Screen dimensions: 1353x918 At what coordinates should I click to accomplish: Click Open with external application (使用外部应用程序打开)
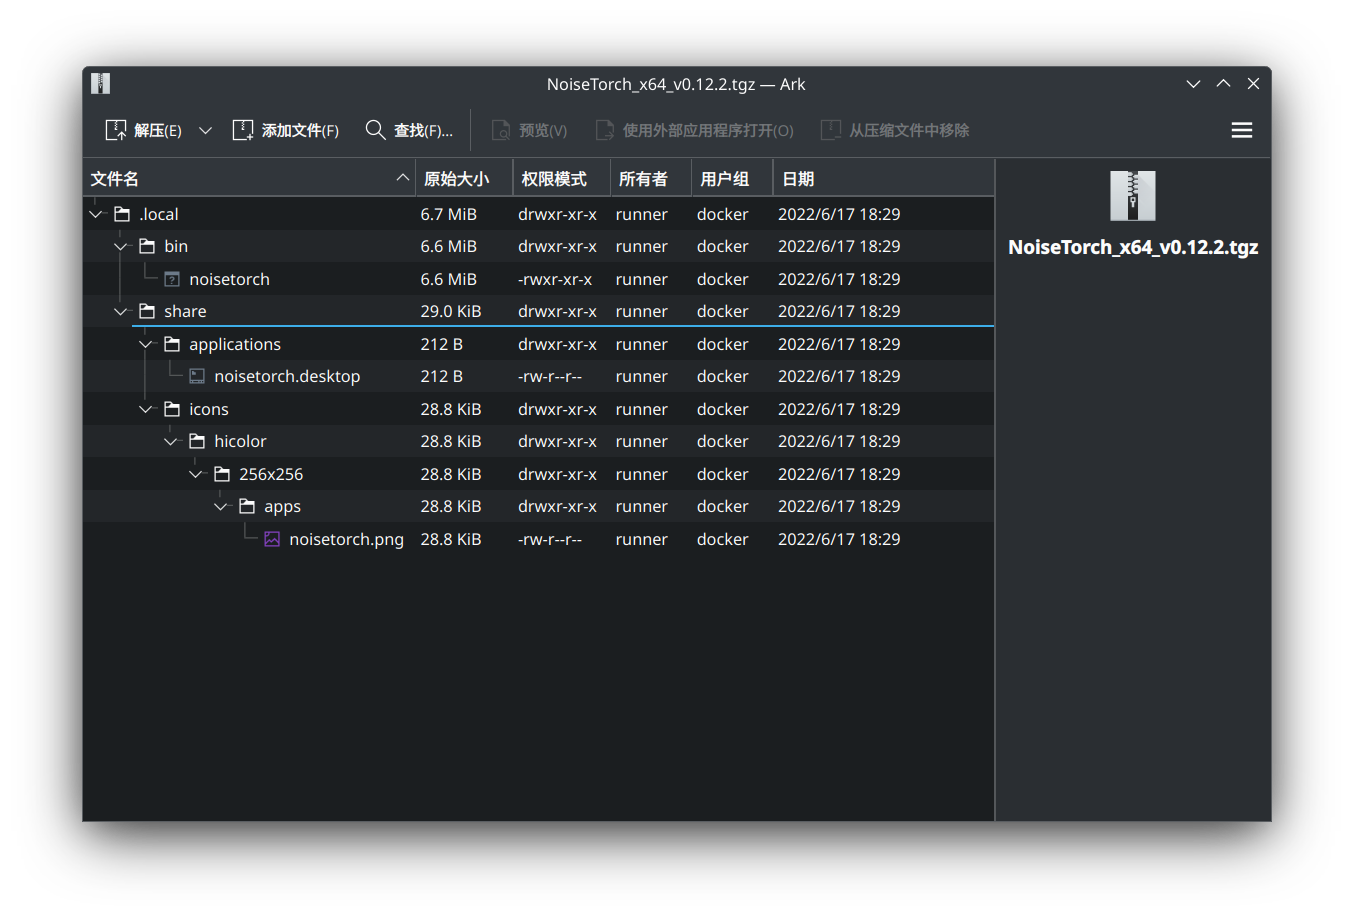point(695,130)
